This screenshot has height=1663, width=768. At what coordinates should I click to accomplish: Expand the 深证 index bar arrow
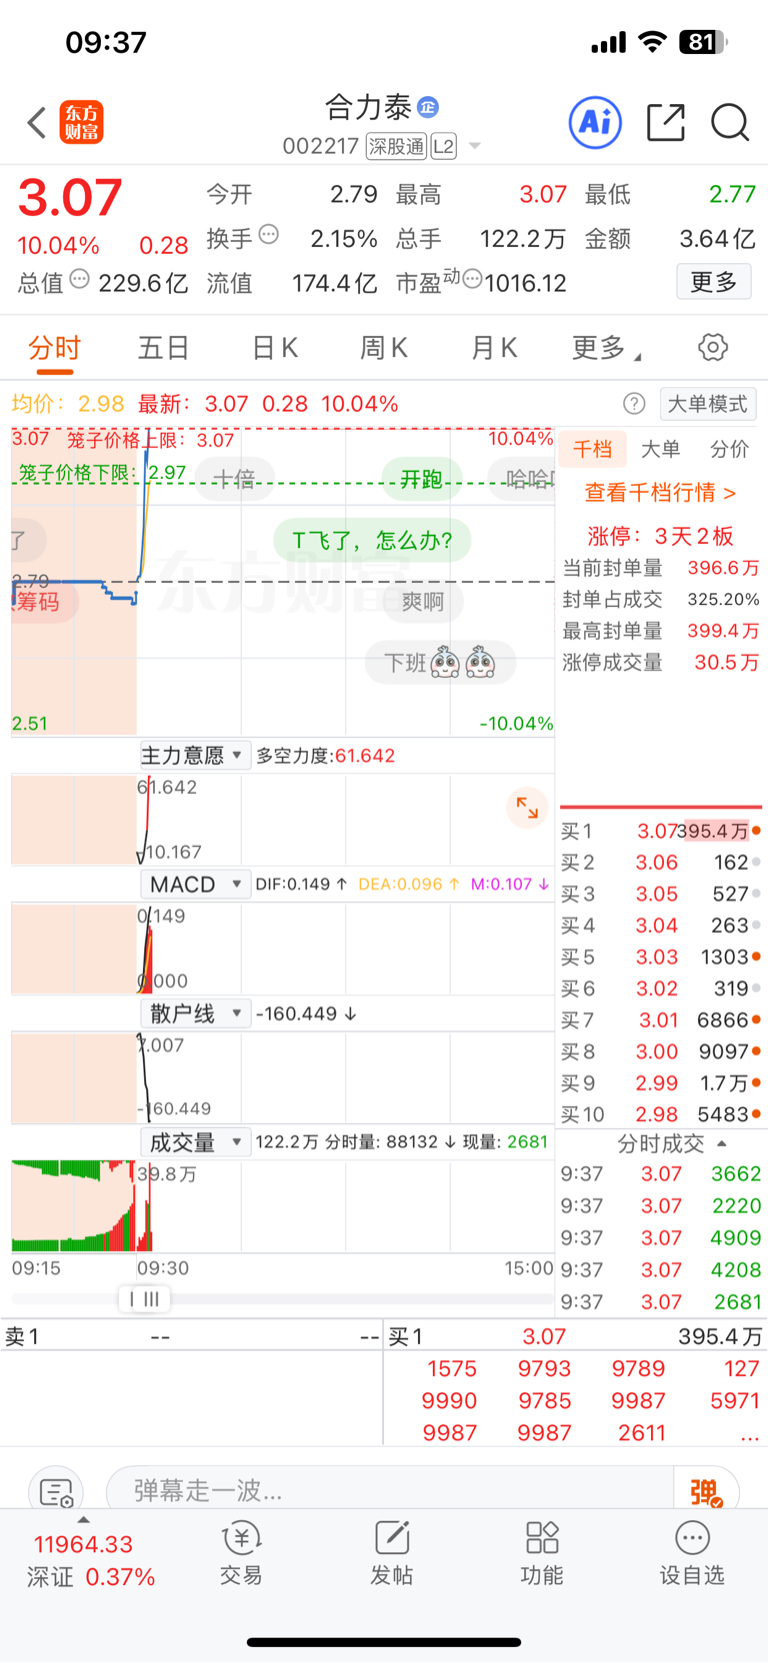point(83,1520)
